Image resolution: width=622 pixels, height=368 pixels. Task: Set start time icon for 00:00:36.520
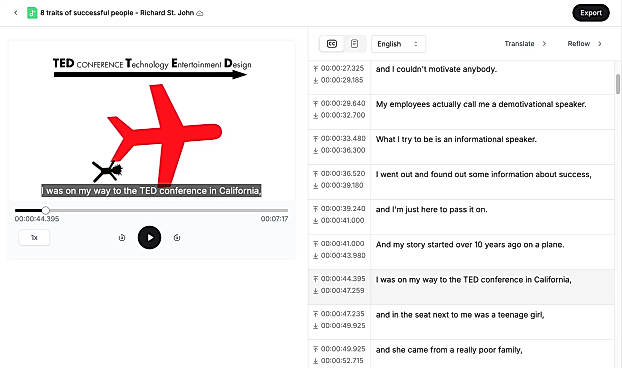coord(316,174)
